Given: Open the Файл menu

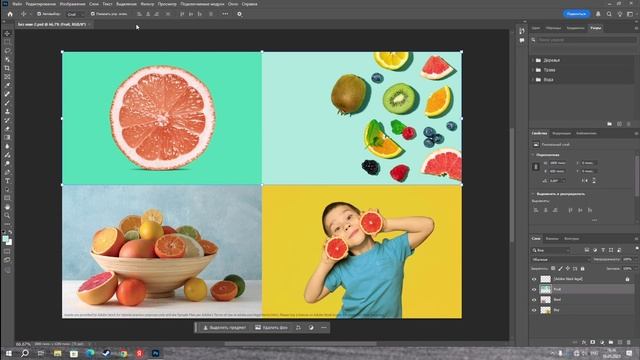Looking at the screenshot, I should point(17,4).
